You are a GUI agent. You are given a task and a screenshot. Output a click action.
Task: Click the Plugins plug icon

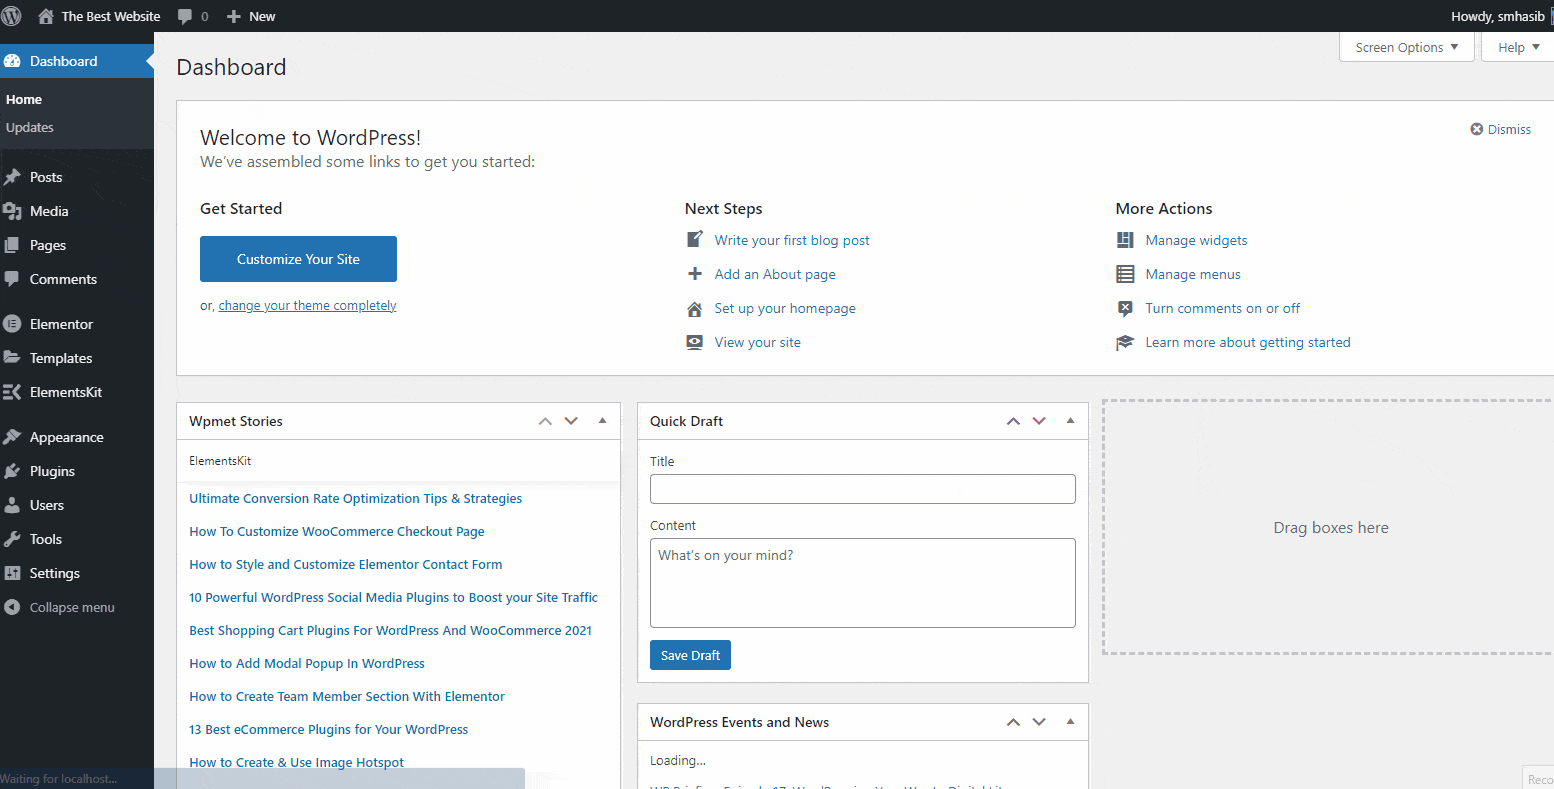tap(12, 471)
